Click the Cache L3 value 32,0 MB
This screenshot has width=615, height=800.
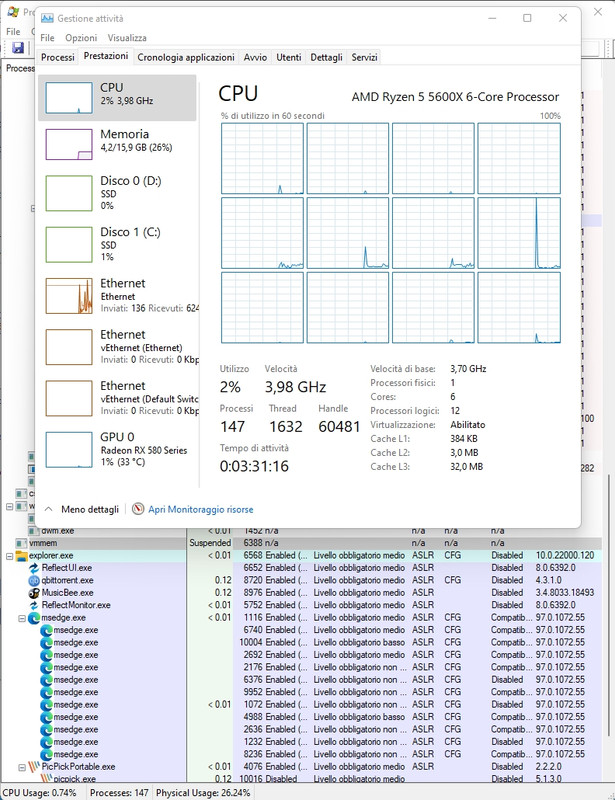click(x=466, y=466)
